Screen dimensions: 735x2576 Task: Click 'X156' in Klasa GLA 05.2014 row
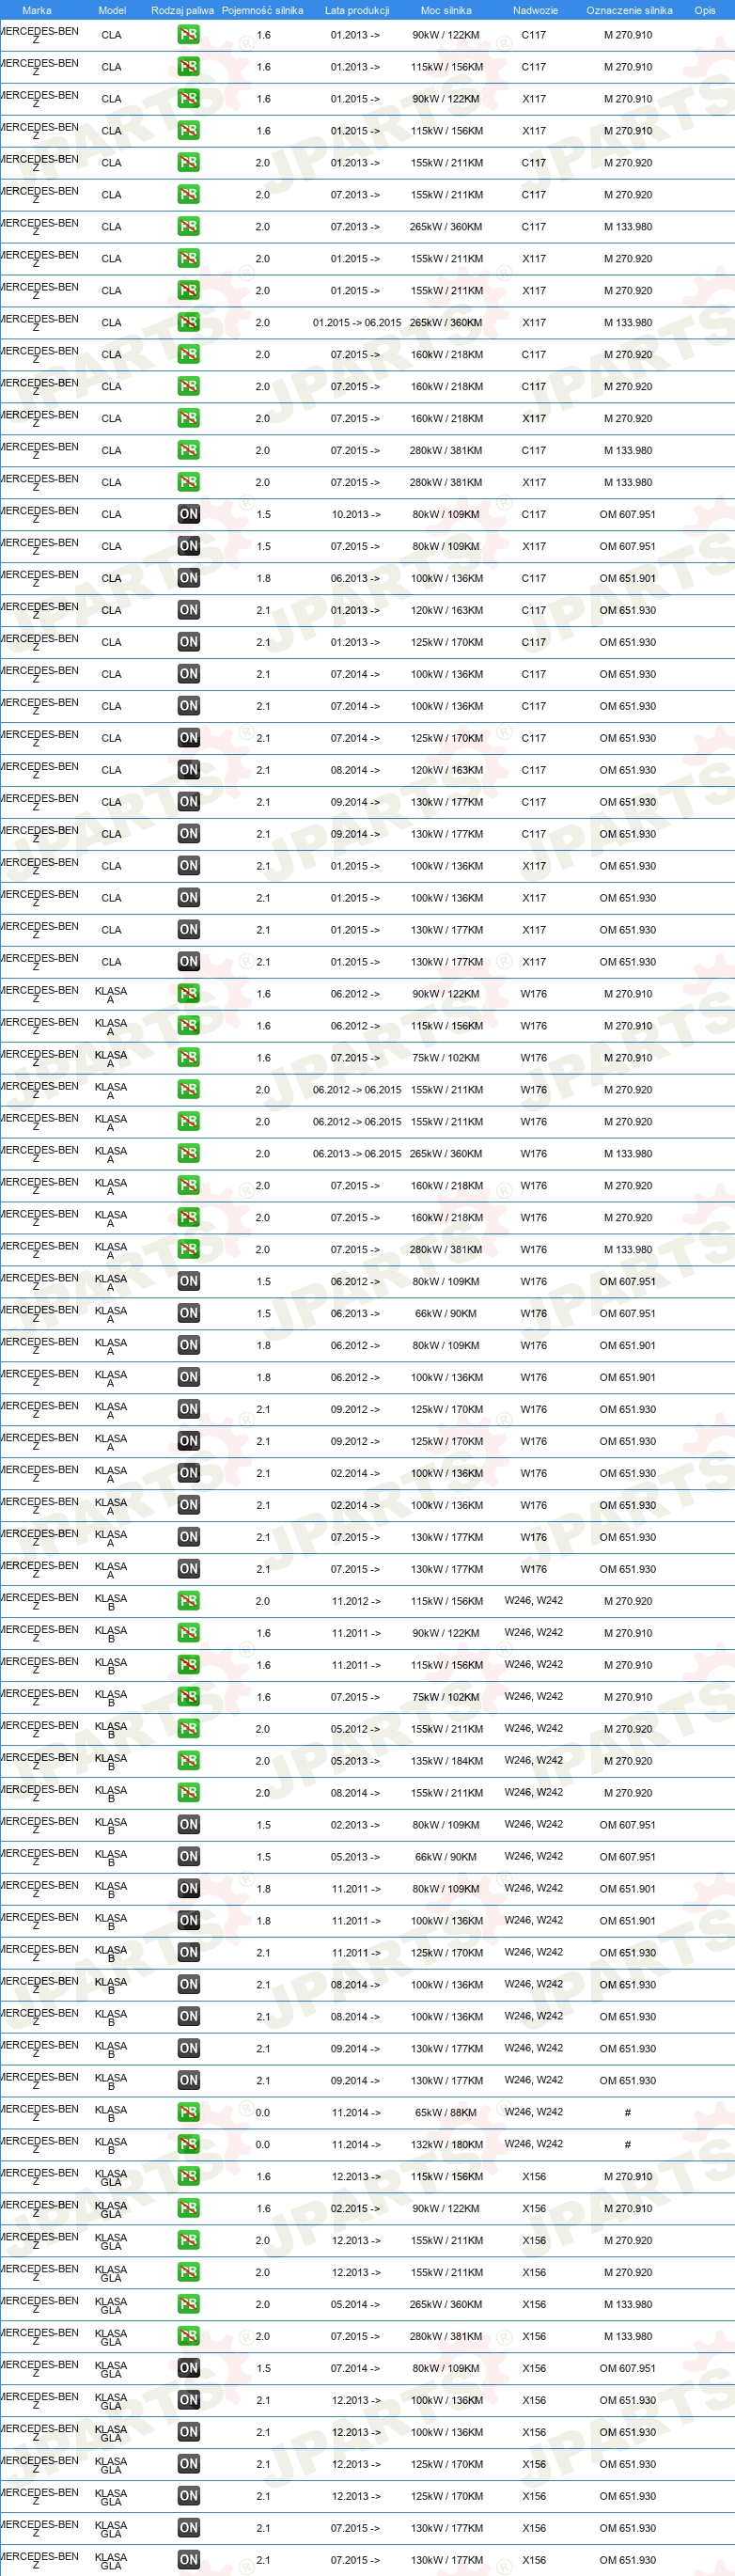(x=534, y=2304)
